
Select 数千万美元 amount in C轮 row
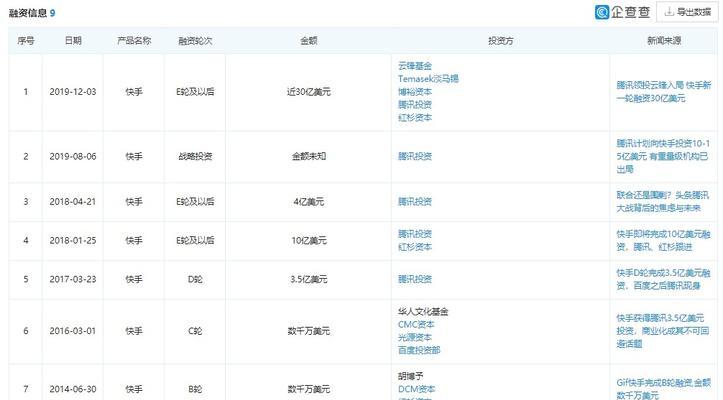click(308, 331)
